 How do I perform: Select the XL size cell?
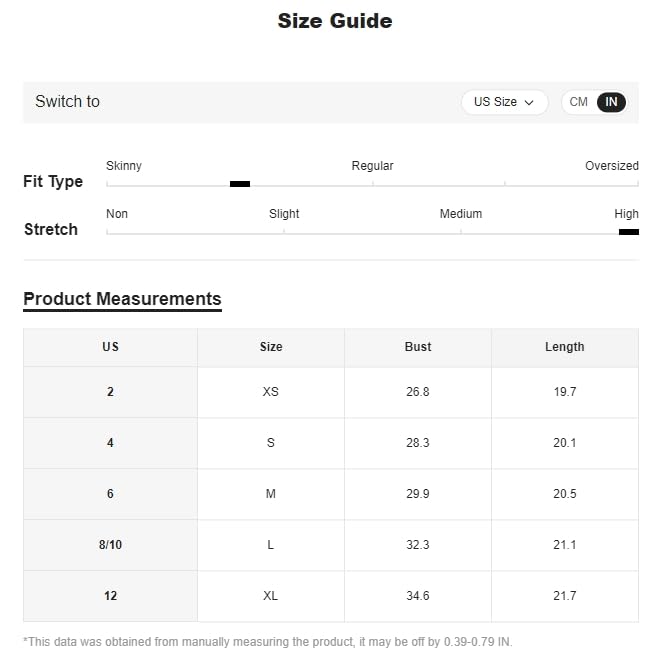(x=271, y=596)
